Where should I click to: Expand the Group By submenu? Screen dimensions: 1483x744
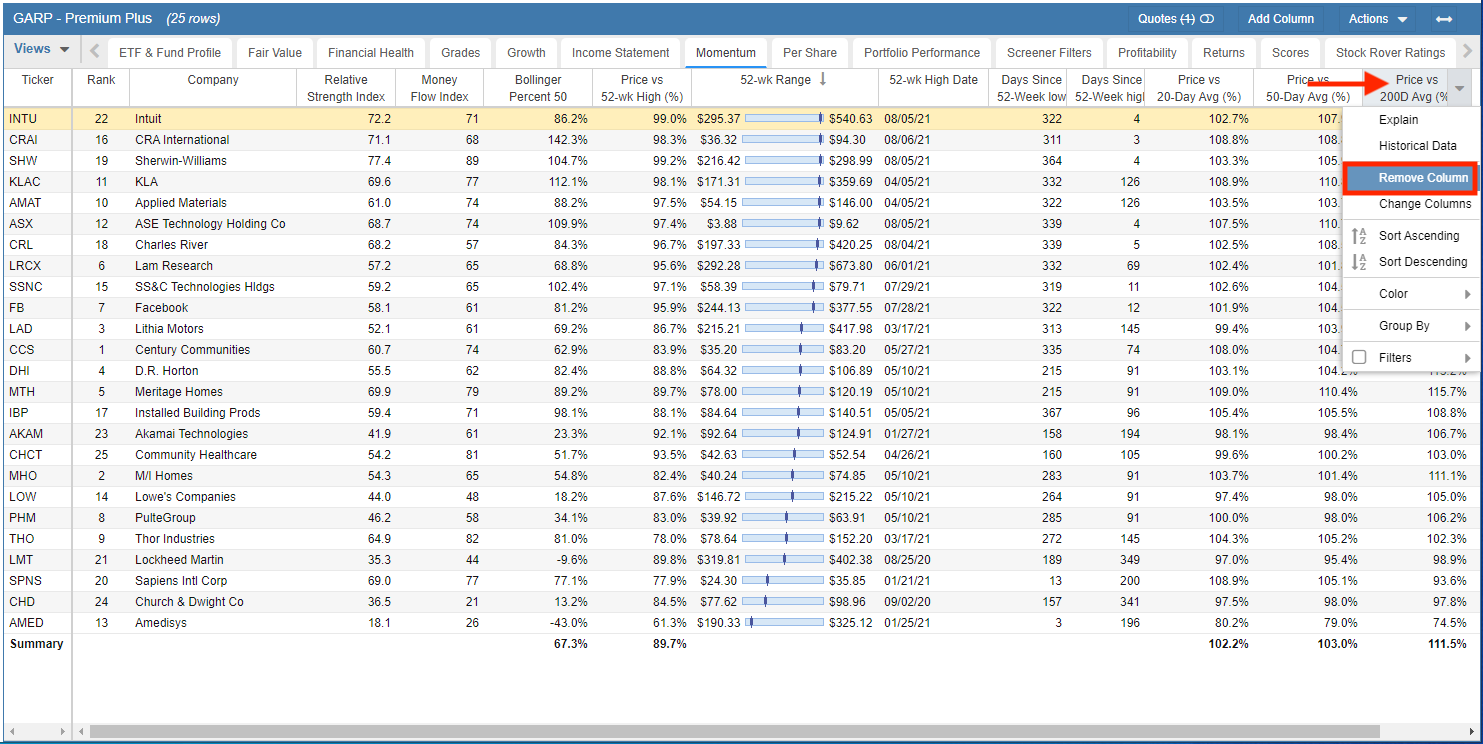coord(1409,326)
